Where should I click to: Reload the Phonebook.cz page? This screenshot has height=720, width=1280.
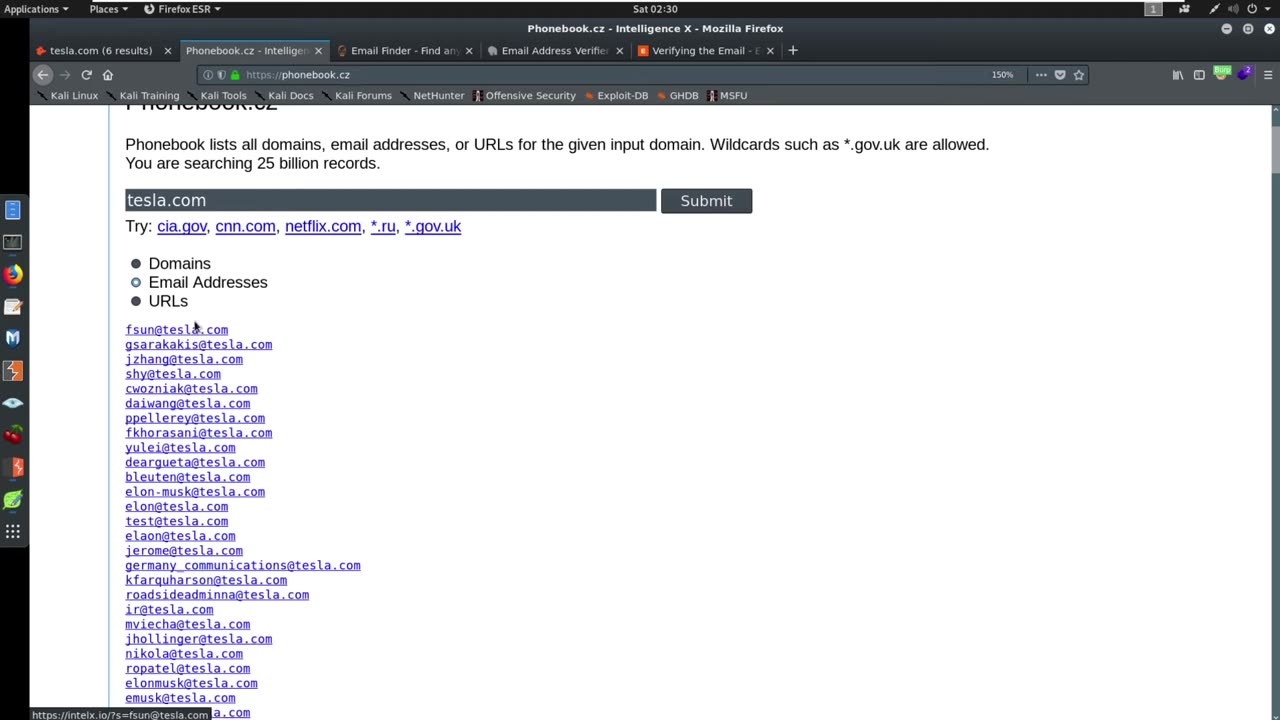(x=86, y=75)
